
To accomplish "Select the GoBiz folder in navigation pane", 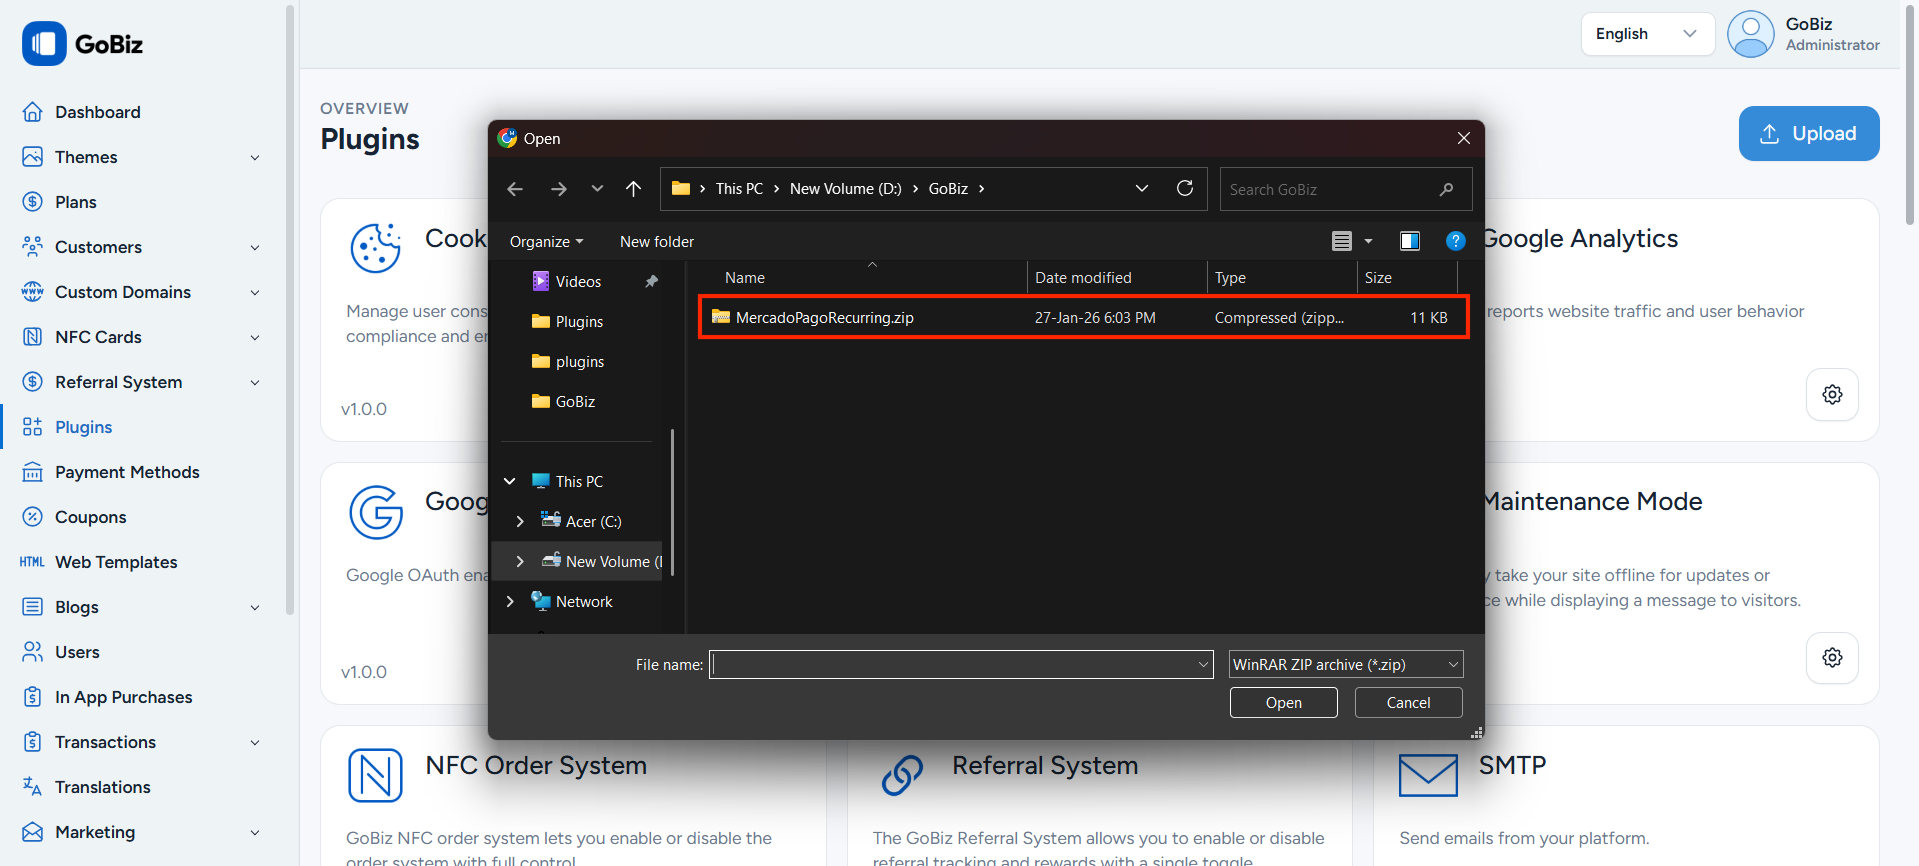I will point(575,402).
